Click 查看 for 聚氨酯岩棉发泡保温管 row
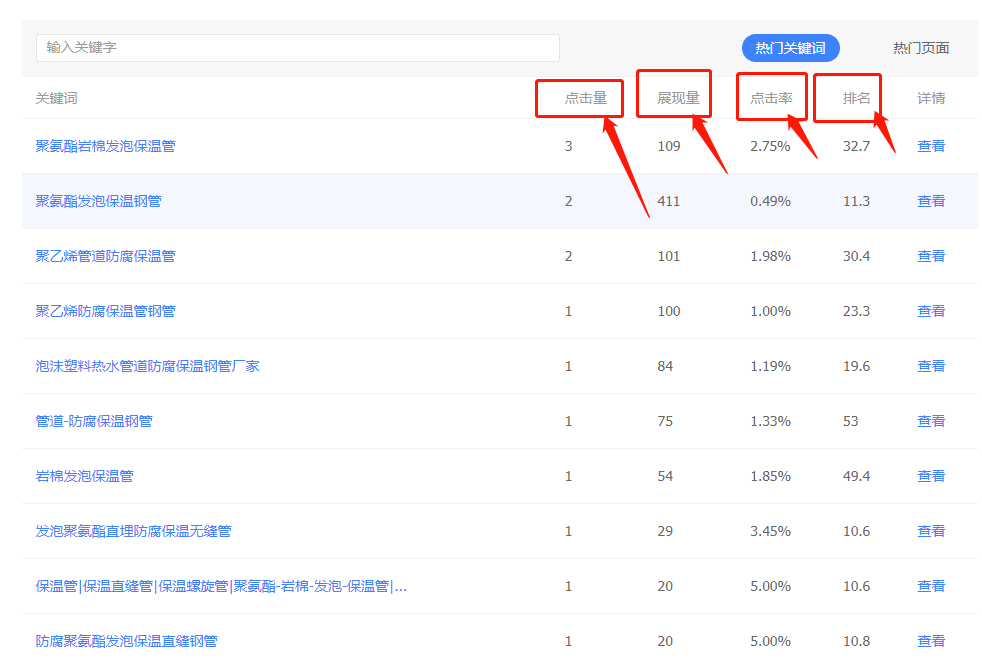The width and height of the screenshot is (982, 664). tap(931, 146)
